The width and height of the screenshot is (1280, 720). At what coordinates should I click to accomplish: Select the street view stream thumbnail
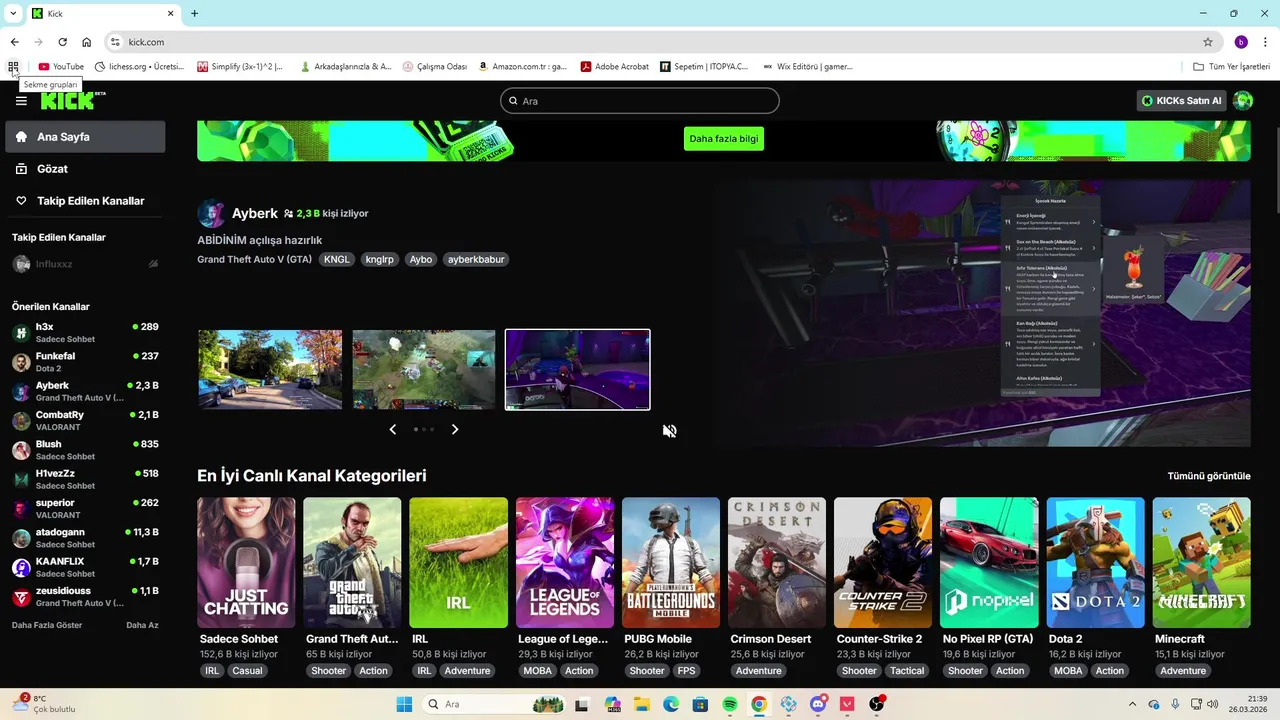pyautogui.click(x=270, y=369)
